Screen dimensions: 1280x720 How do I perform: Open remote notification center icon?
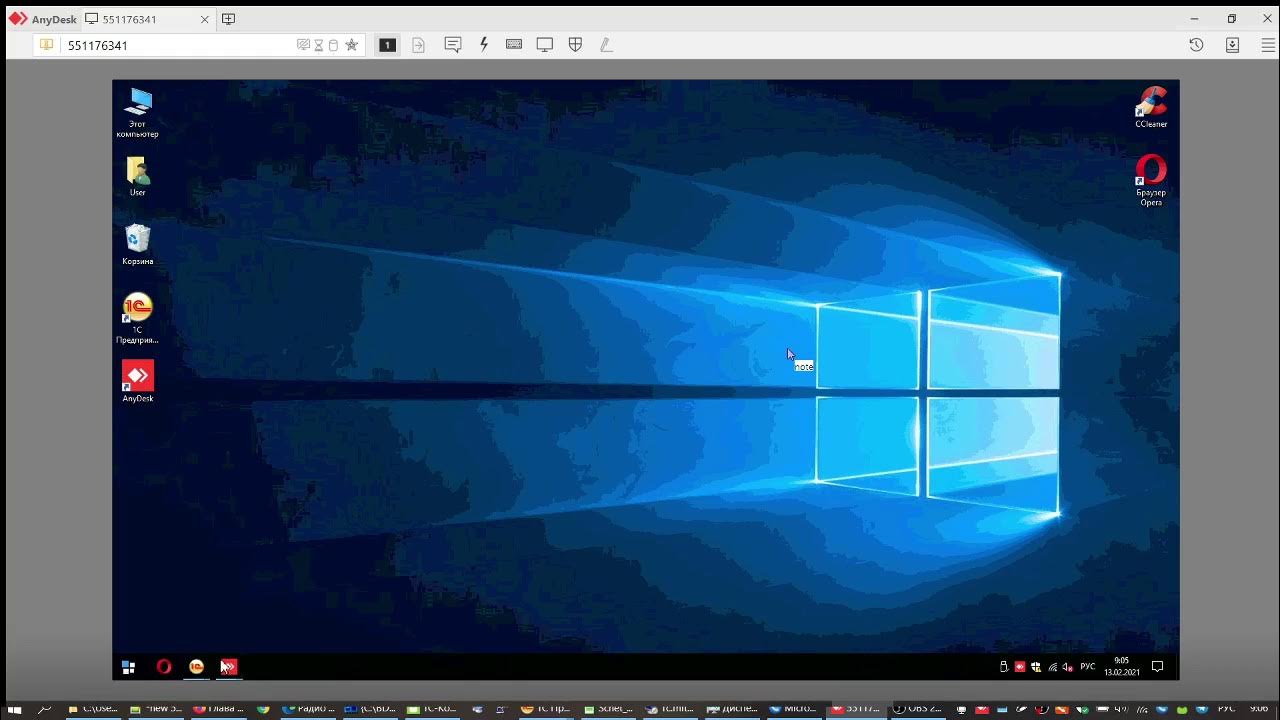pos(1158,667)
